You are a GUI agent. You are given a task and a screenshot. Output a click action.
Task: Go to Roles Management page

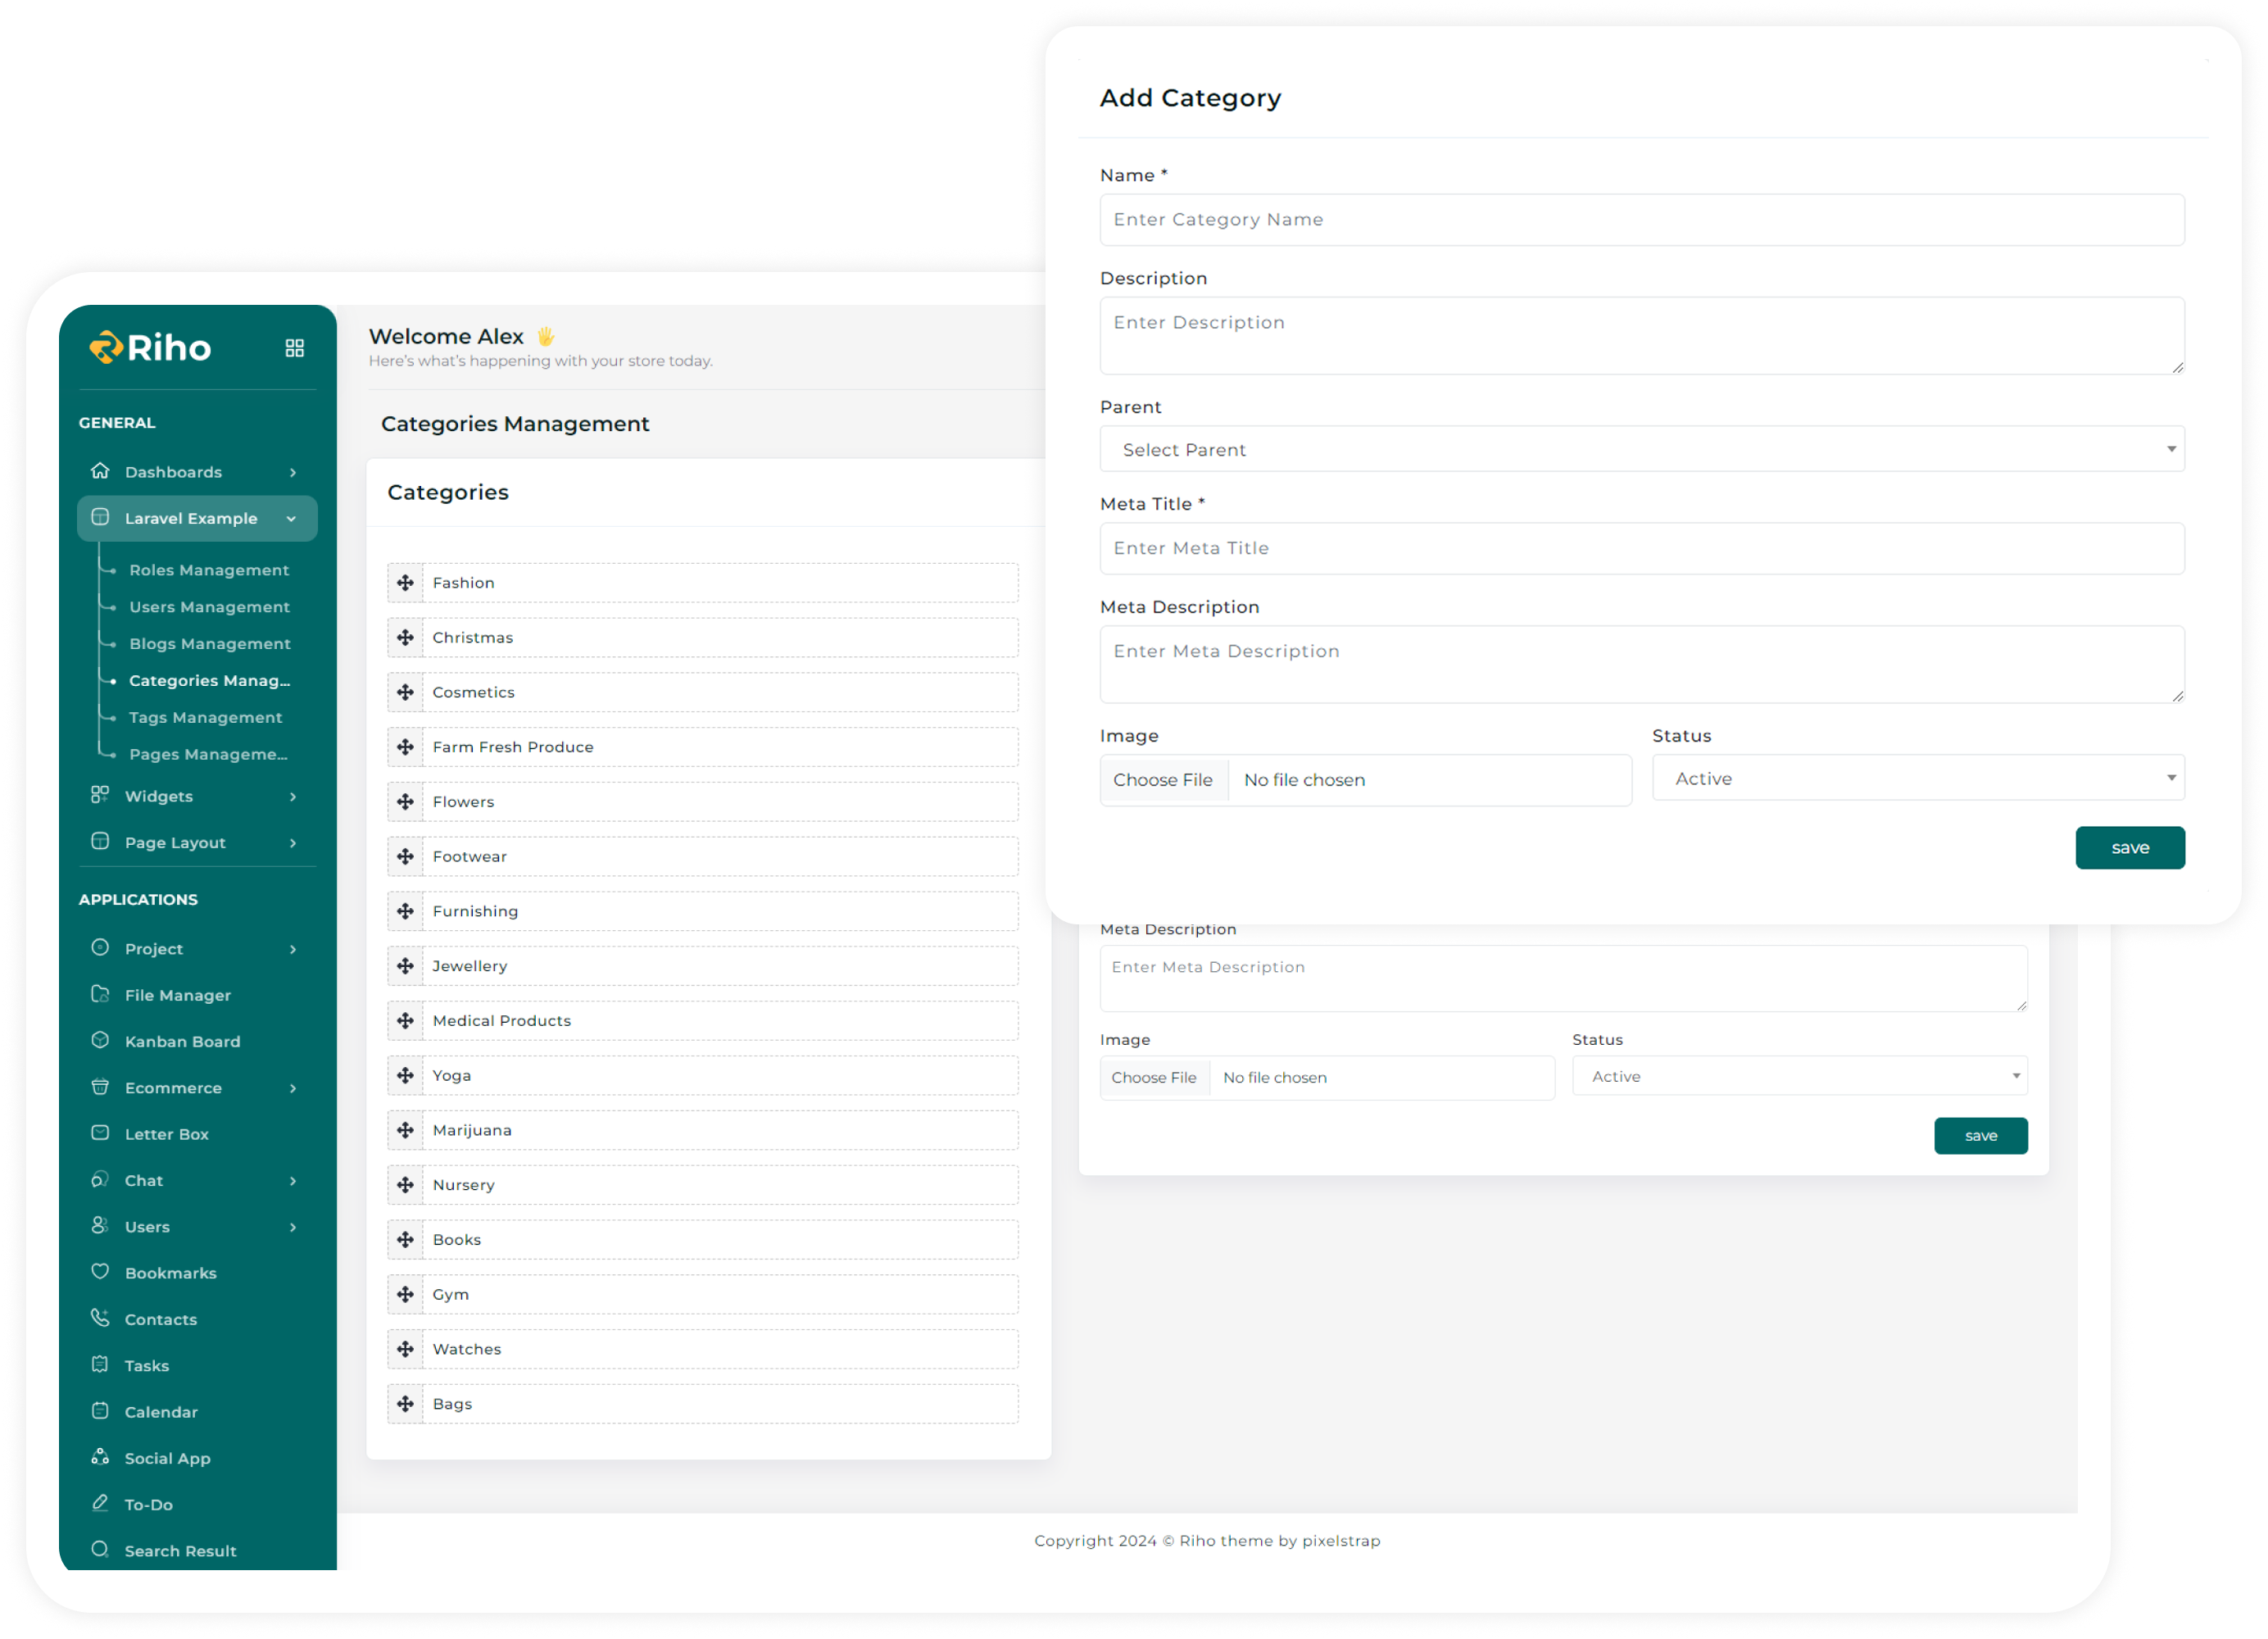(x=209, y=570)
